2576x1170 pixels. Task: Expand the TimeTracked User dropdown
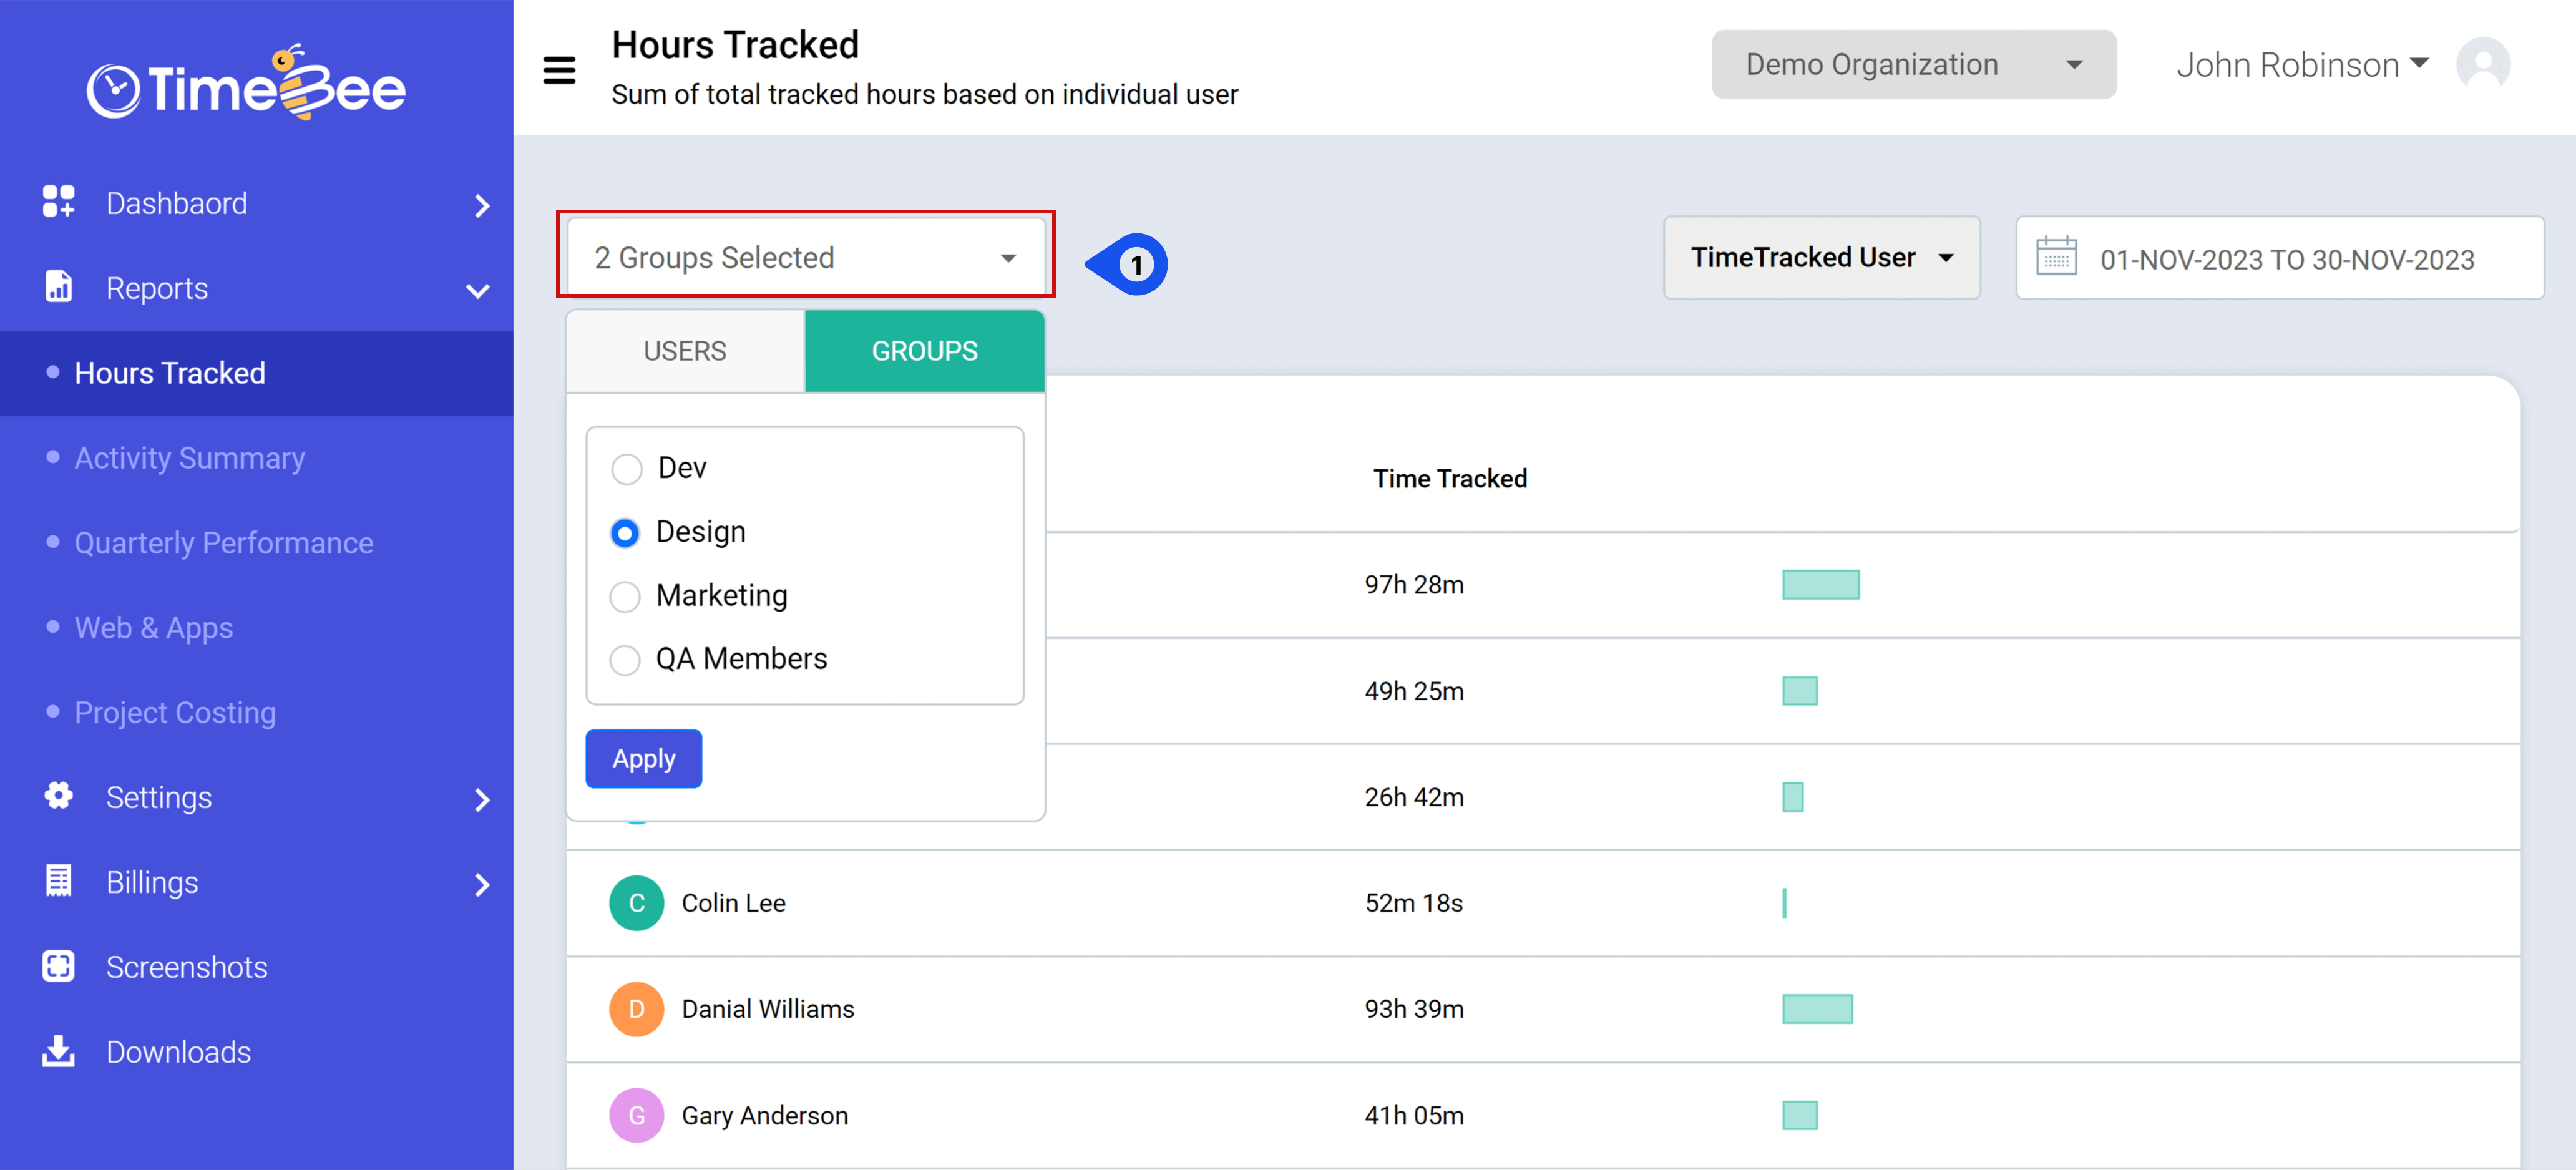click(x=1821, y=257)
